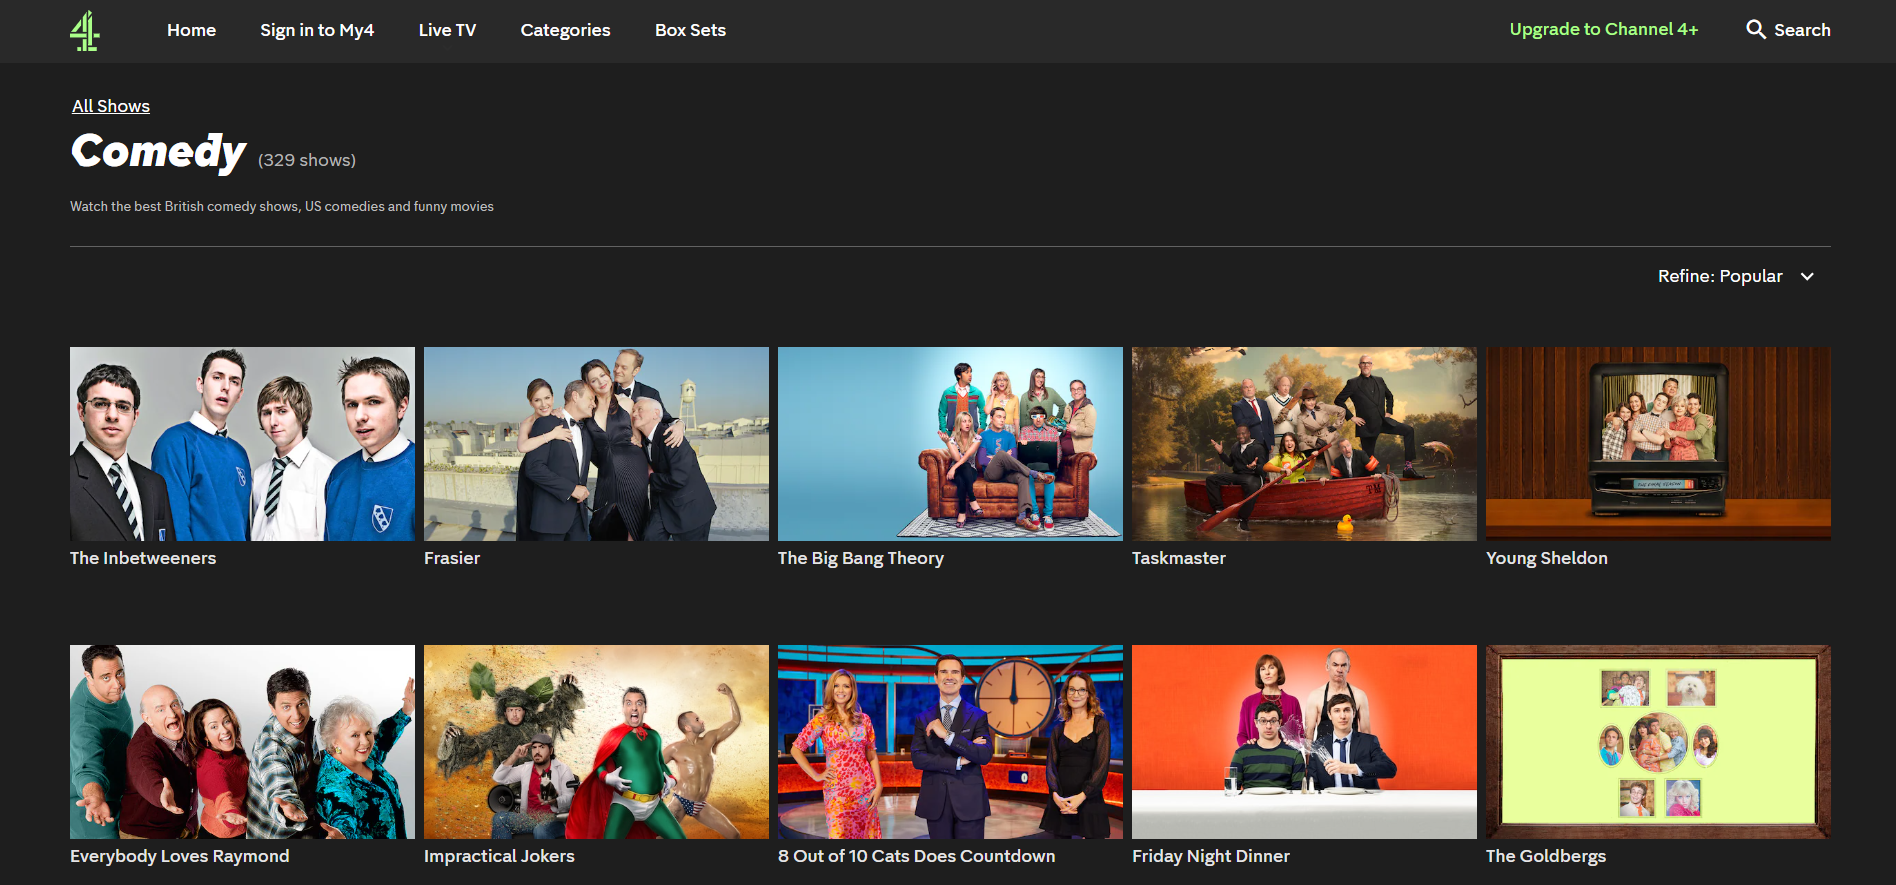1896x885 pixels.
Task: Open Everybody Loves Raymond thumbnail
Action: (242, 742)
